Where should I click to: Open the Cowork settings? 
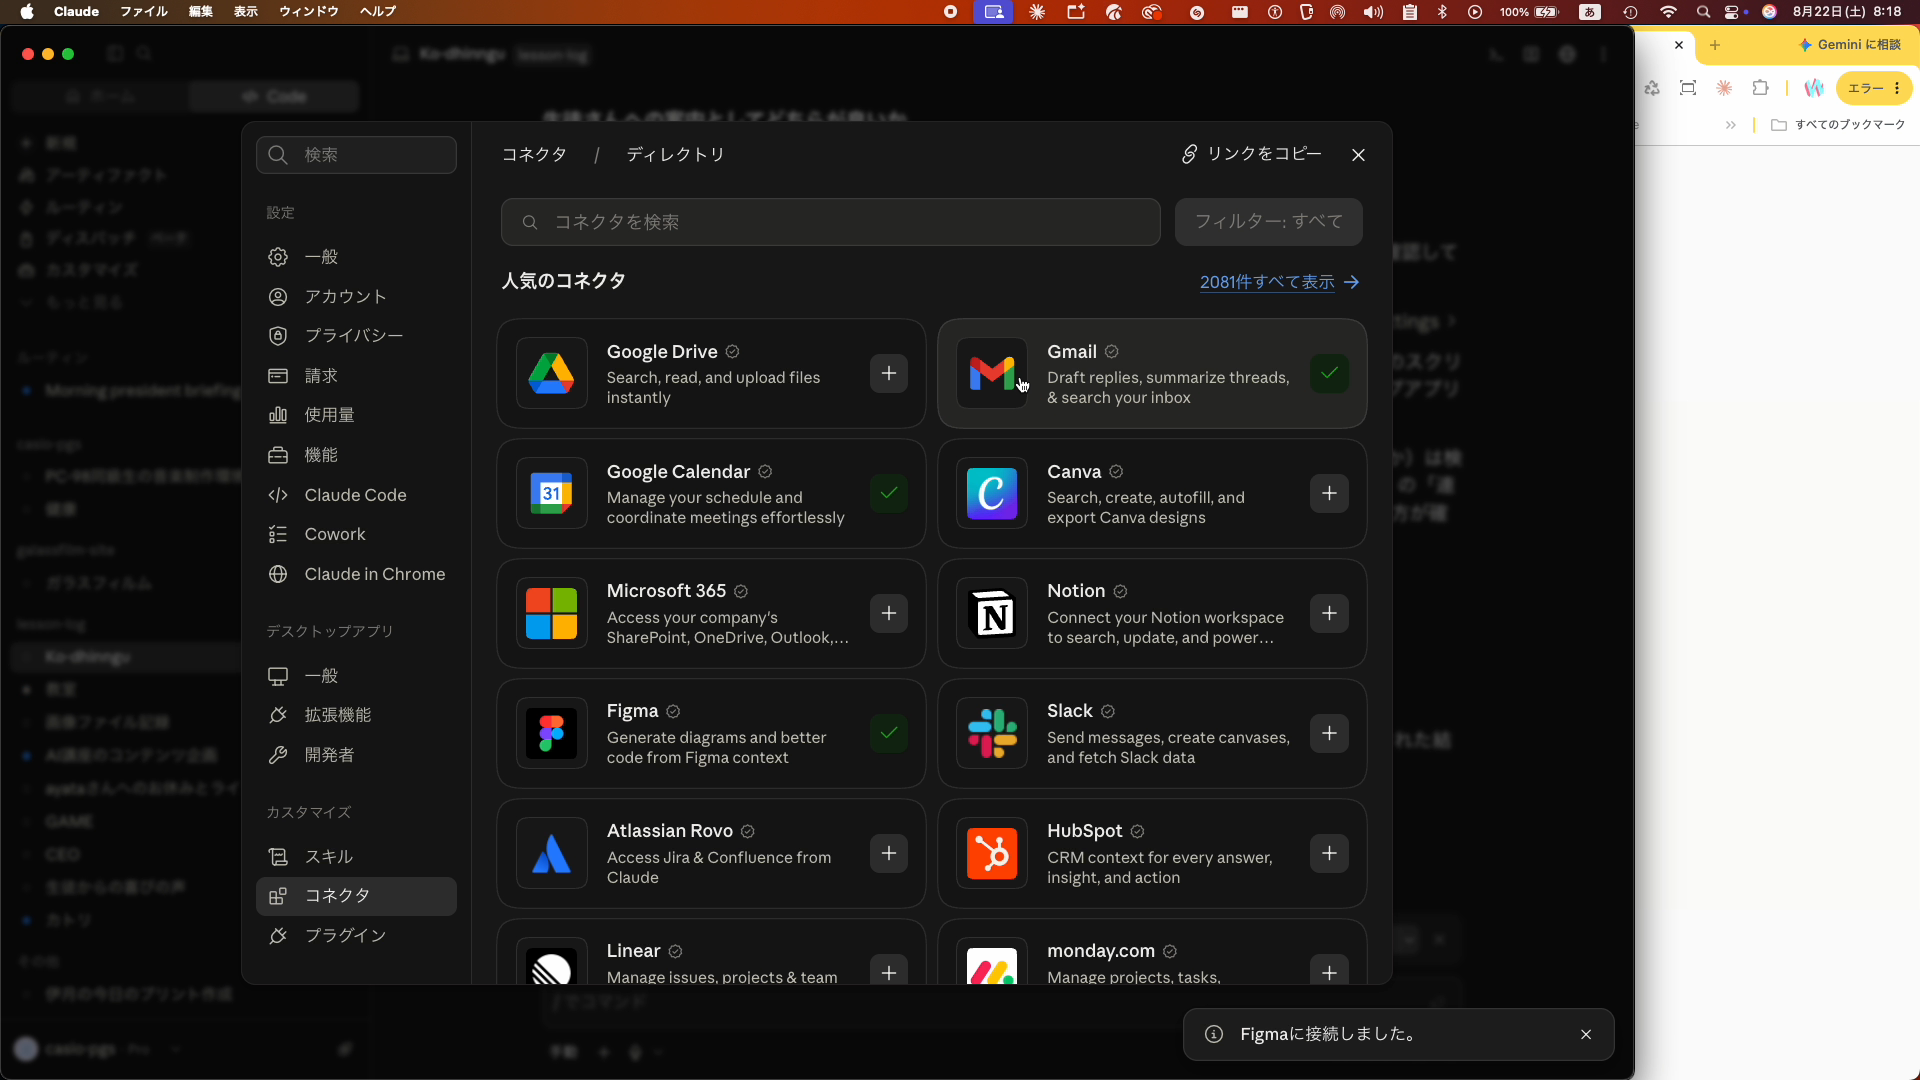[x=356, y=534]
